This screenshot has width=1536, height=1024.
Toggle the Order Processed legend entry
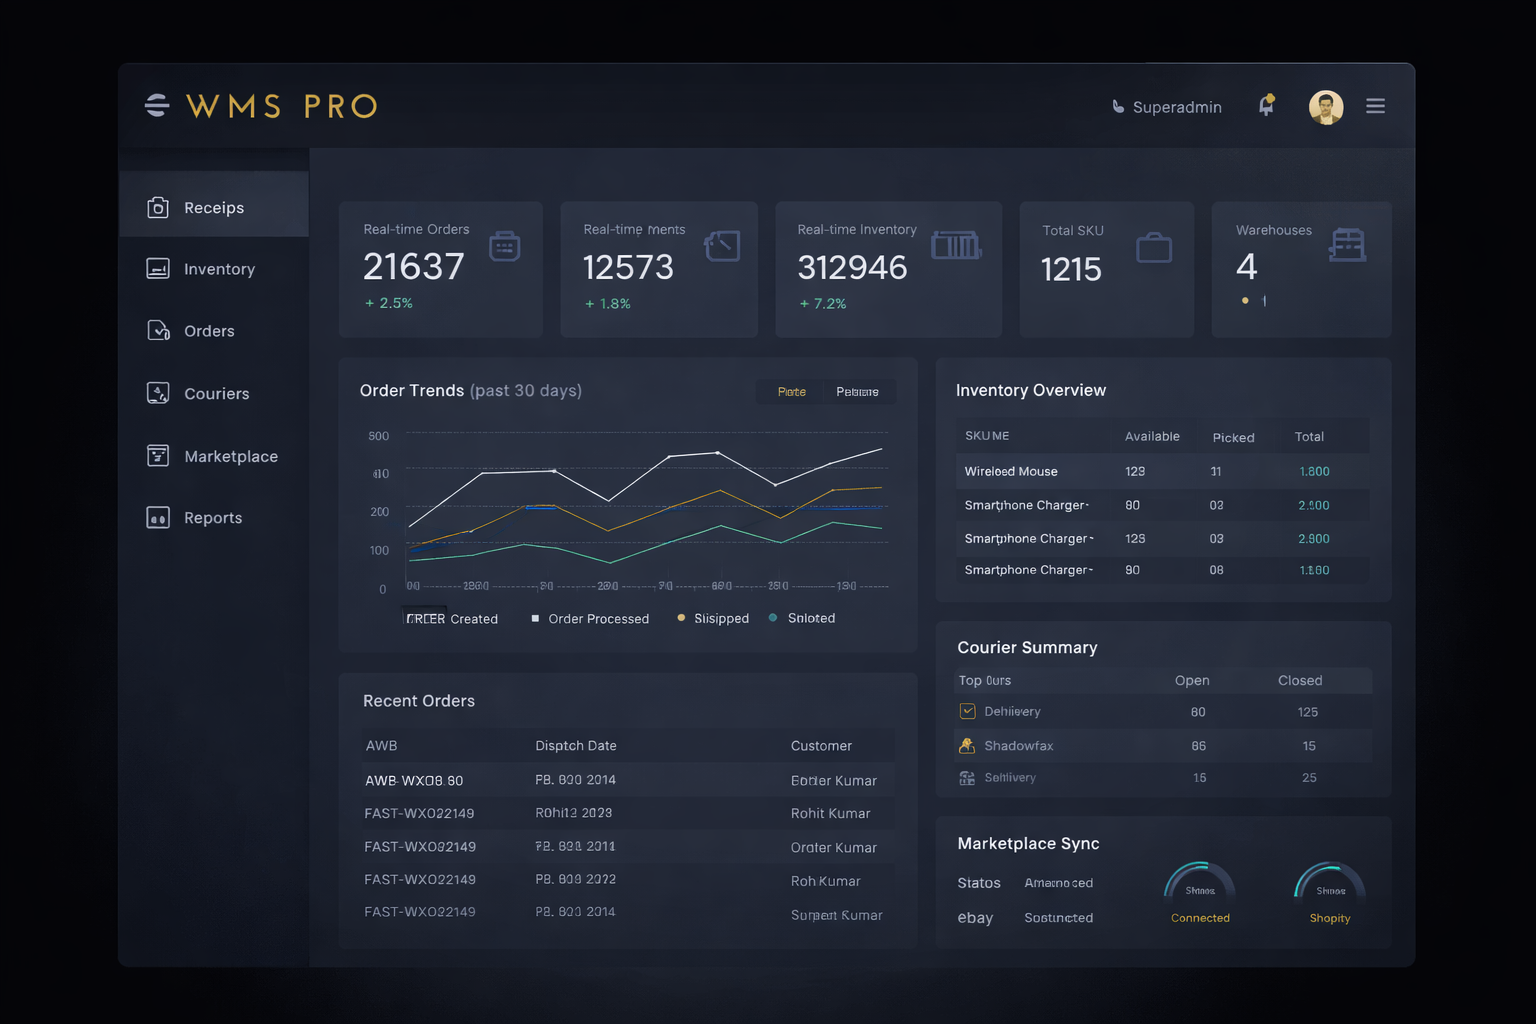(590, 618)
